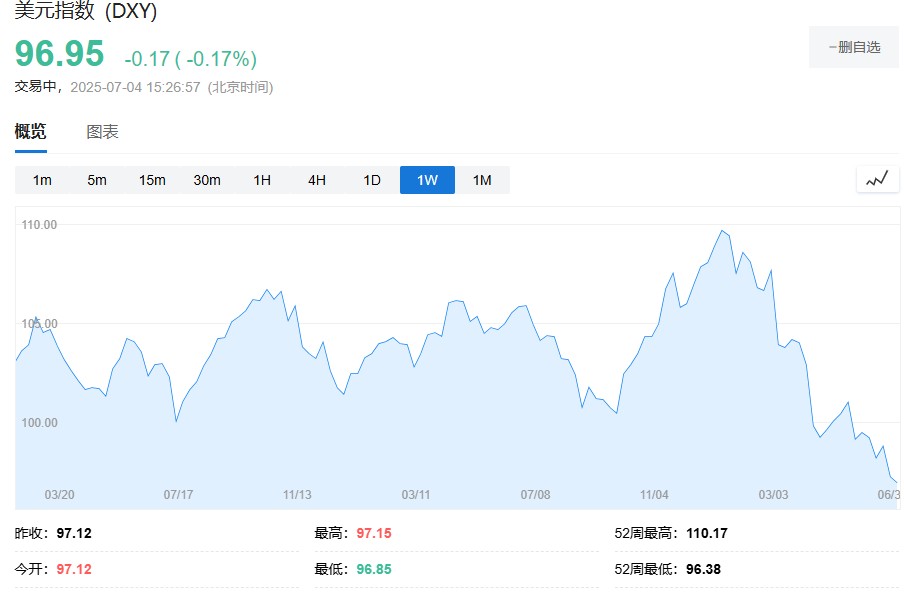This screenshot has width=904, height=594.
Task: Select the 5m interval button
Action: tap(97, 180)
